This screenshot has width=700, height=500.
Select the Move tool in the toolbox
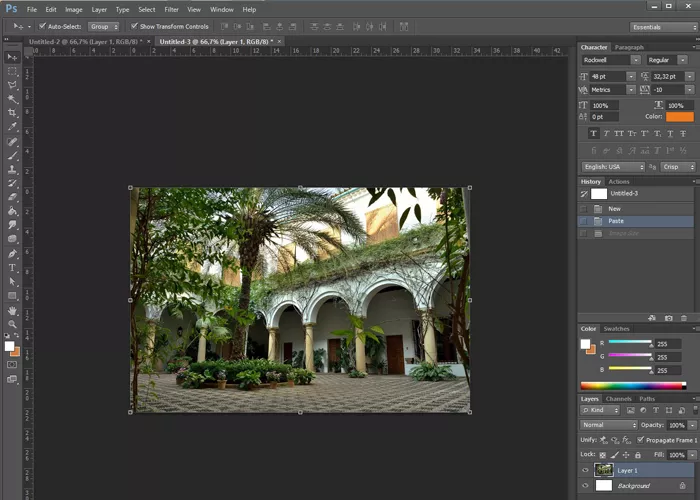12,57
